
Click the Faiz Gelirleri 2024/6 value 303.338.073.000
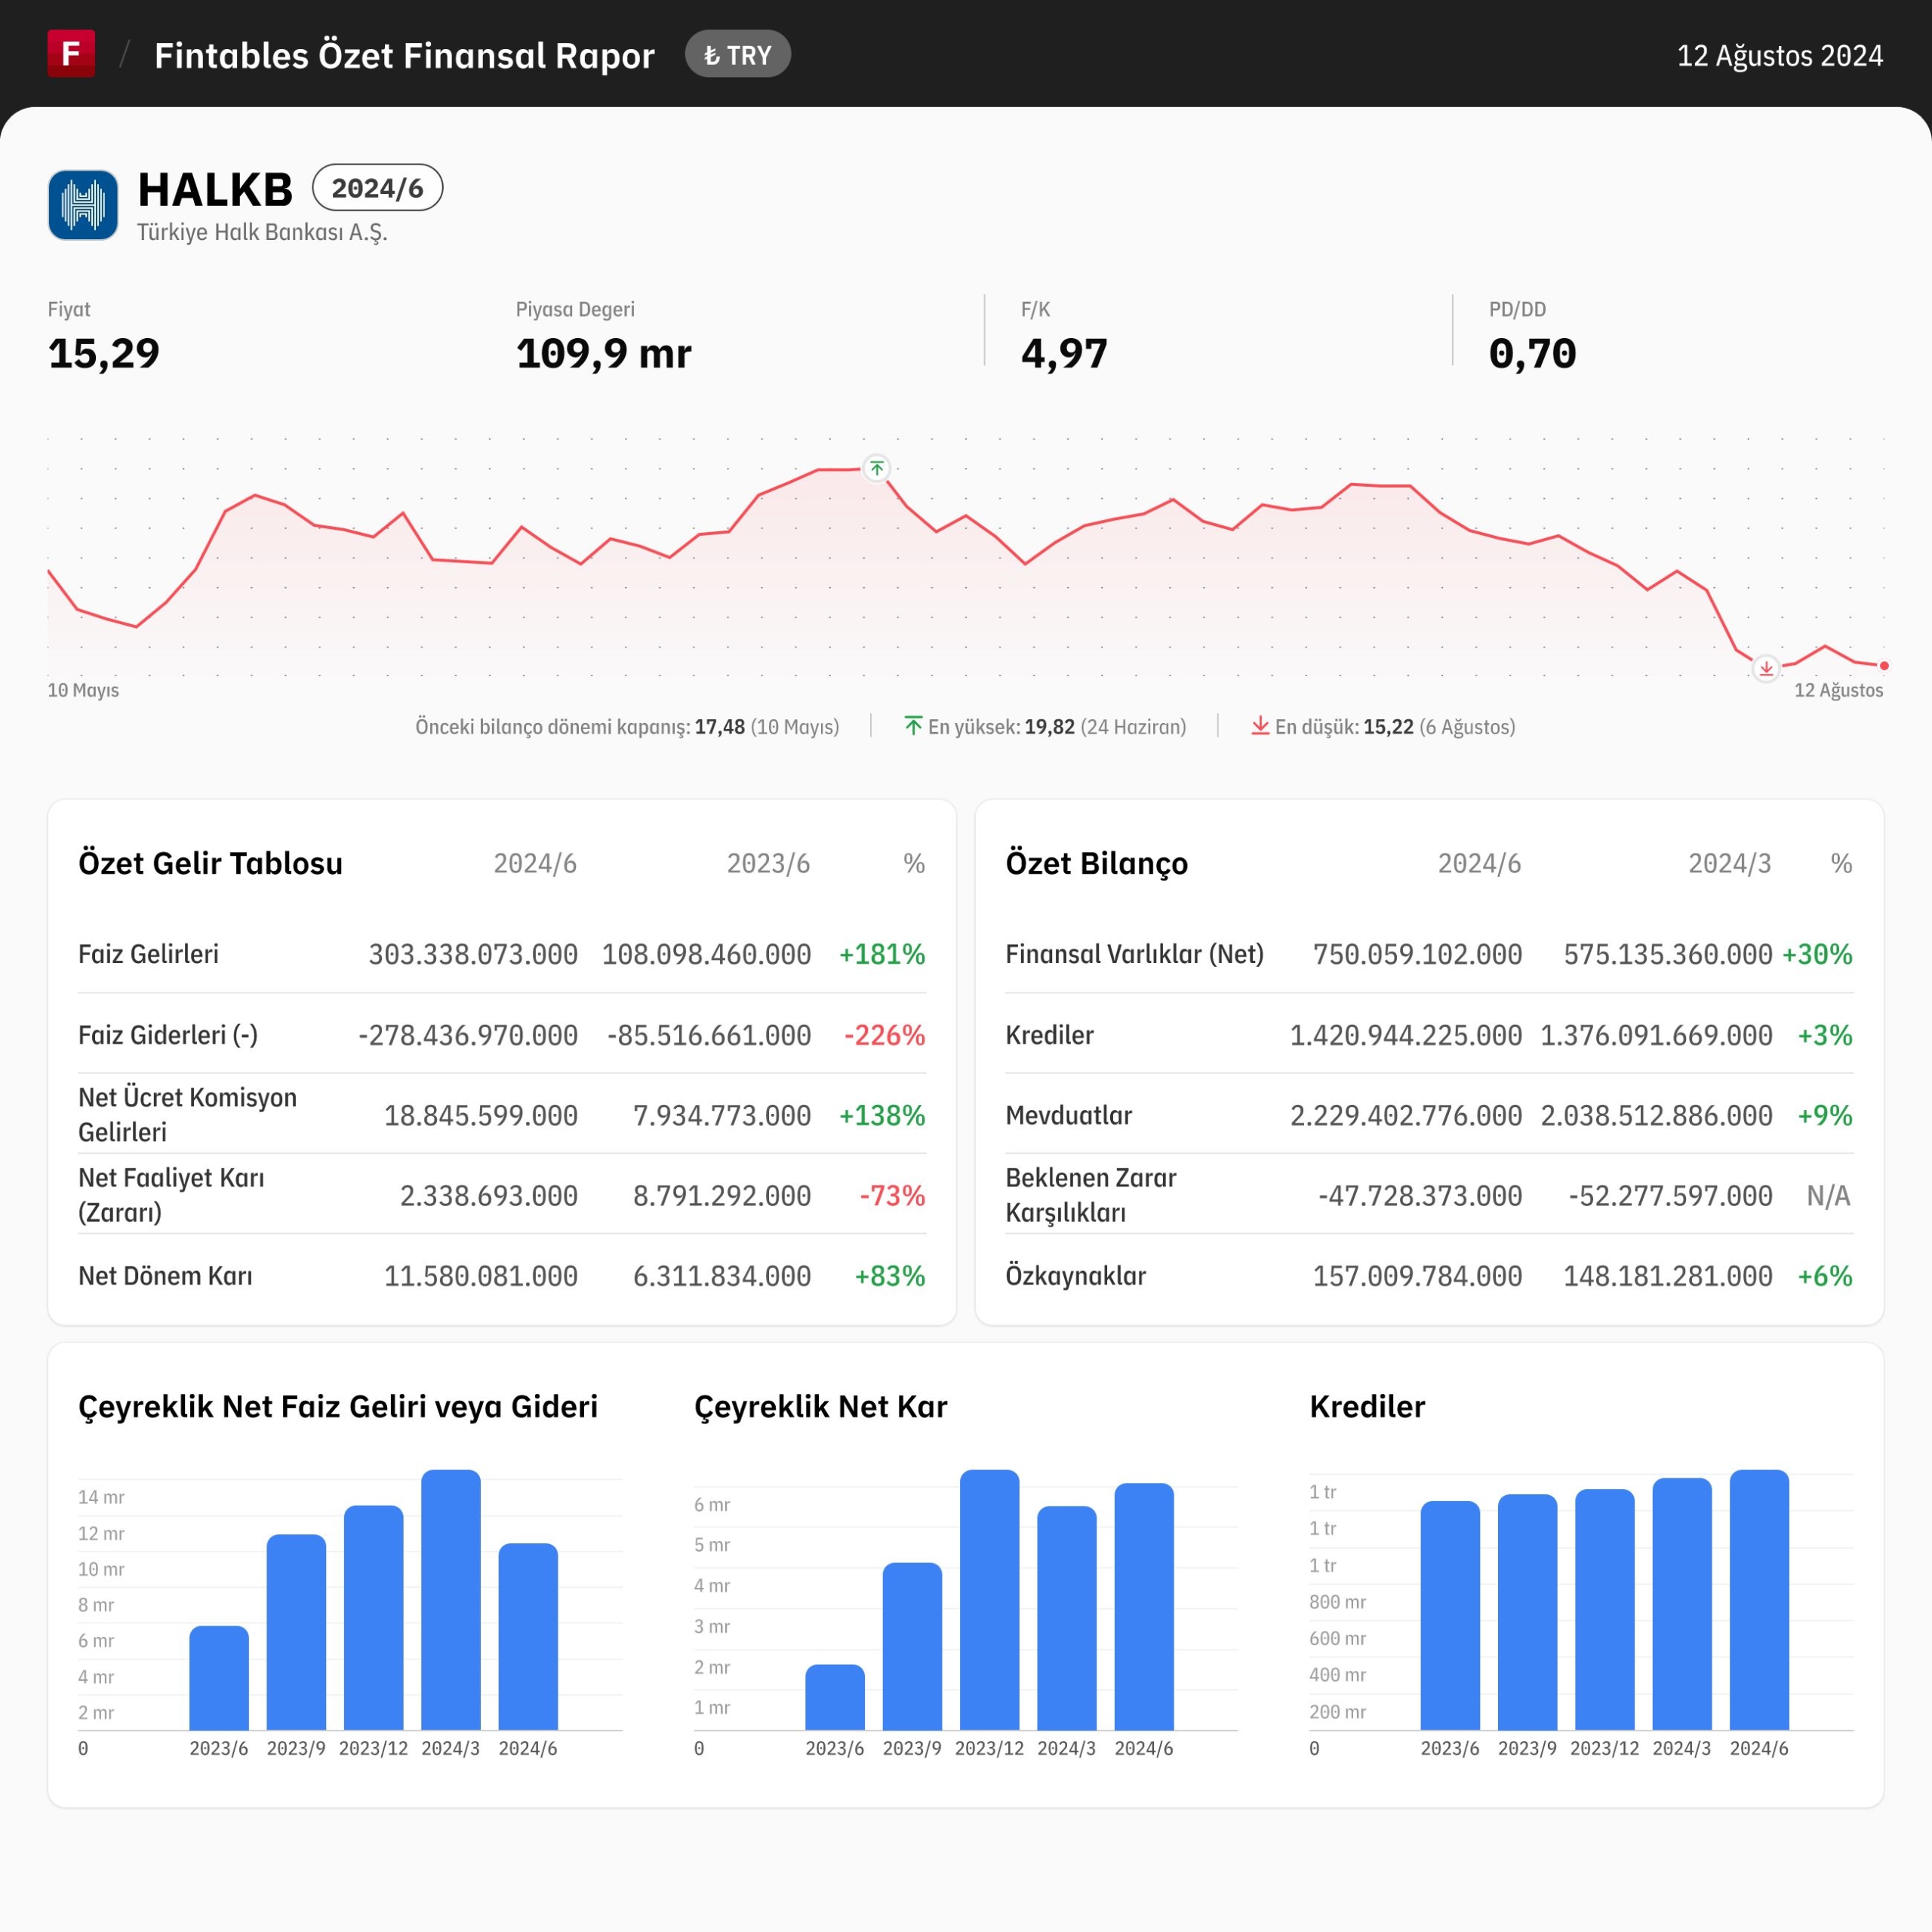[473, 954]
